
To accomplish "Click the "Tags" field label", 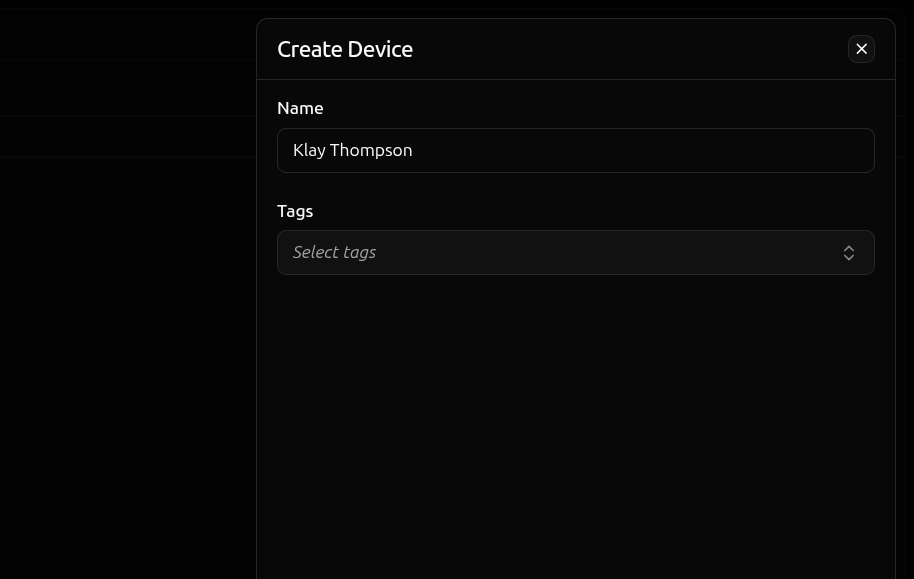I will pos(295,211).
